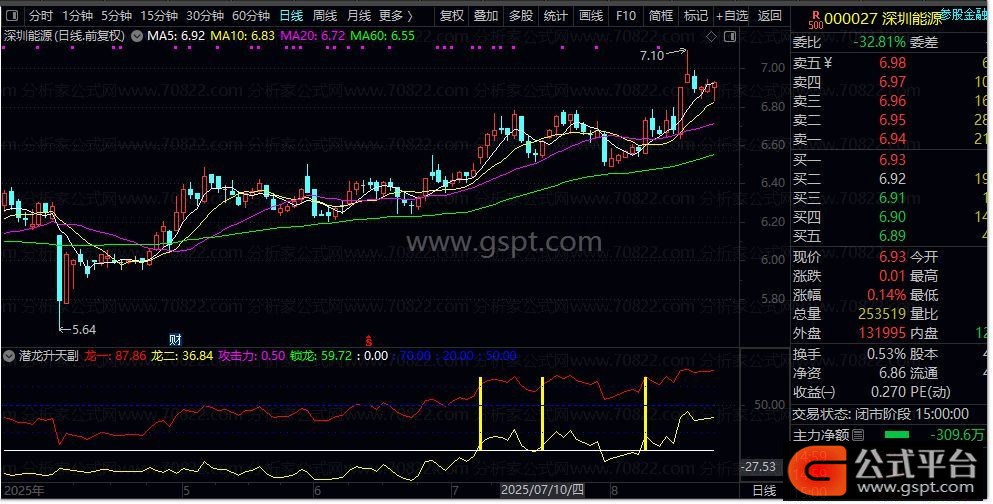Click the small icon next to 主力净额
This screenshot has width=993, height=504.
[x=858, y=435]
